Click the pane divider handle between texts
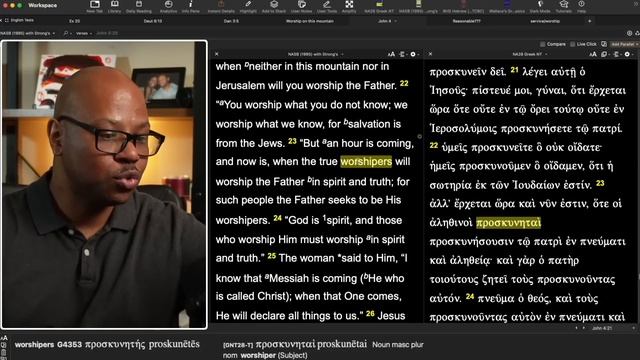The width and height of the screenshot is (640, 360). point(420,136)
